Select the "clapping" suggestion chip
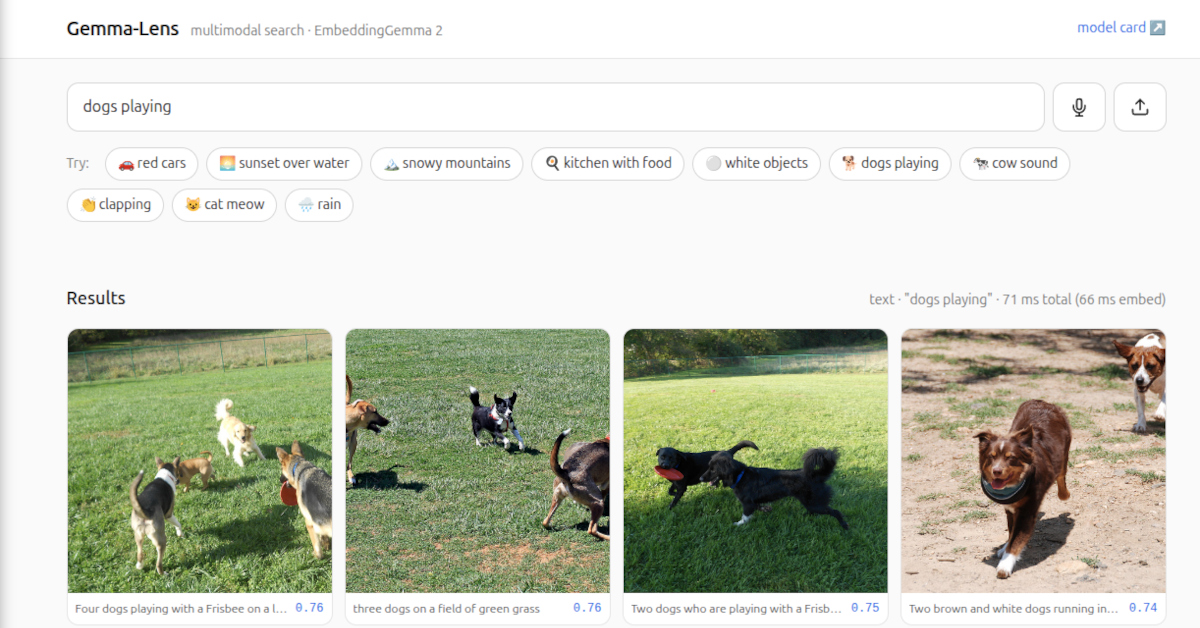1200x628 pixels. click(115, 205)
